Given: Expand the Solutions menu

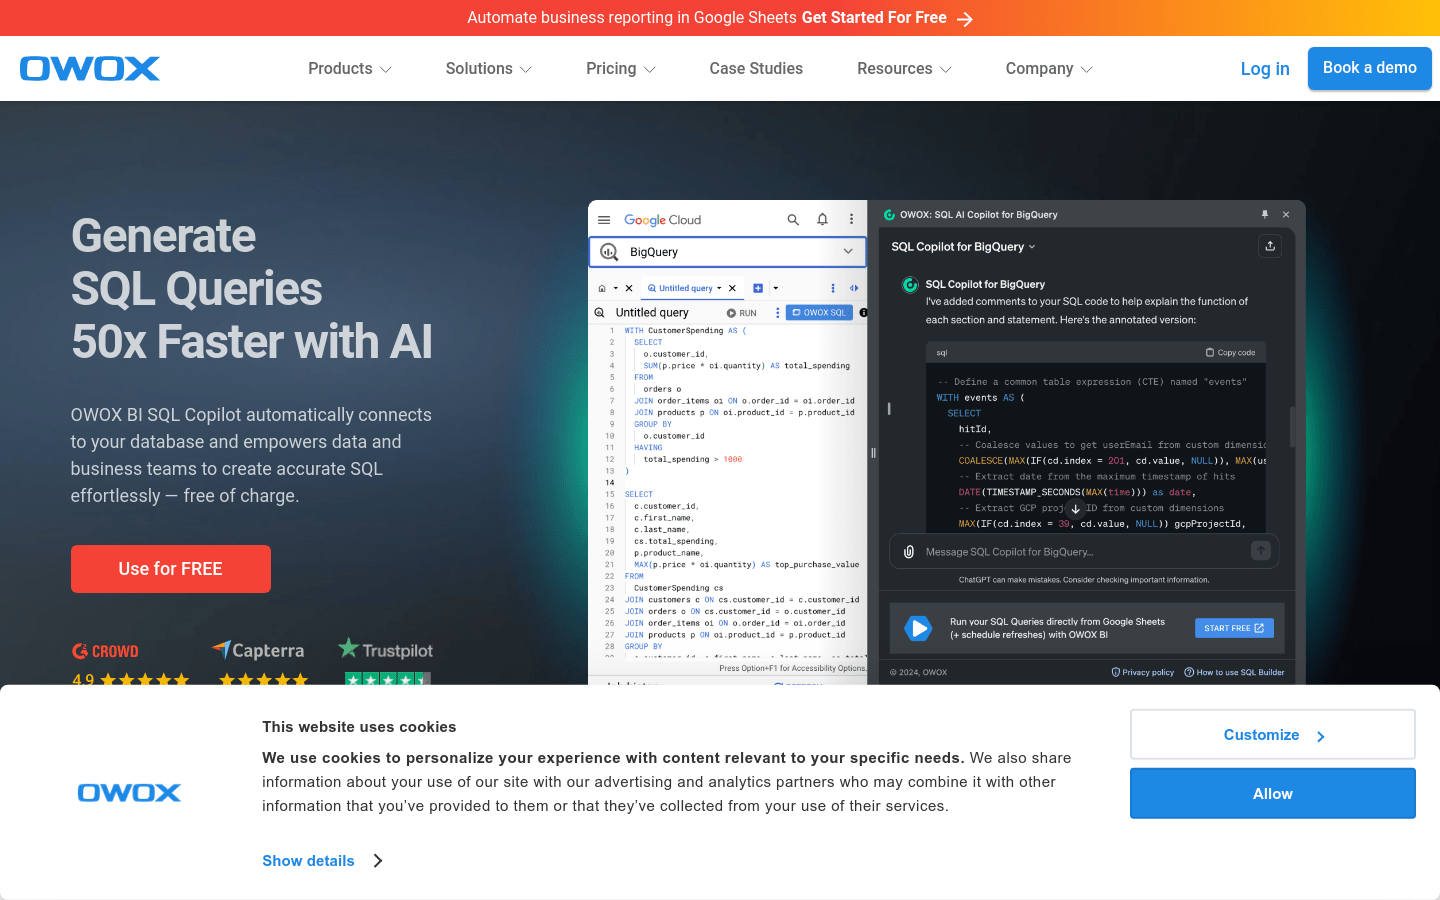Looking at the screenshot, I should (488, 69).
